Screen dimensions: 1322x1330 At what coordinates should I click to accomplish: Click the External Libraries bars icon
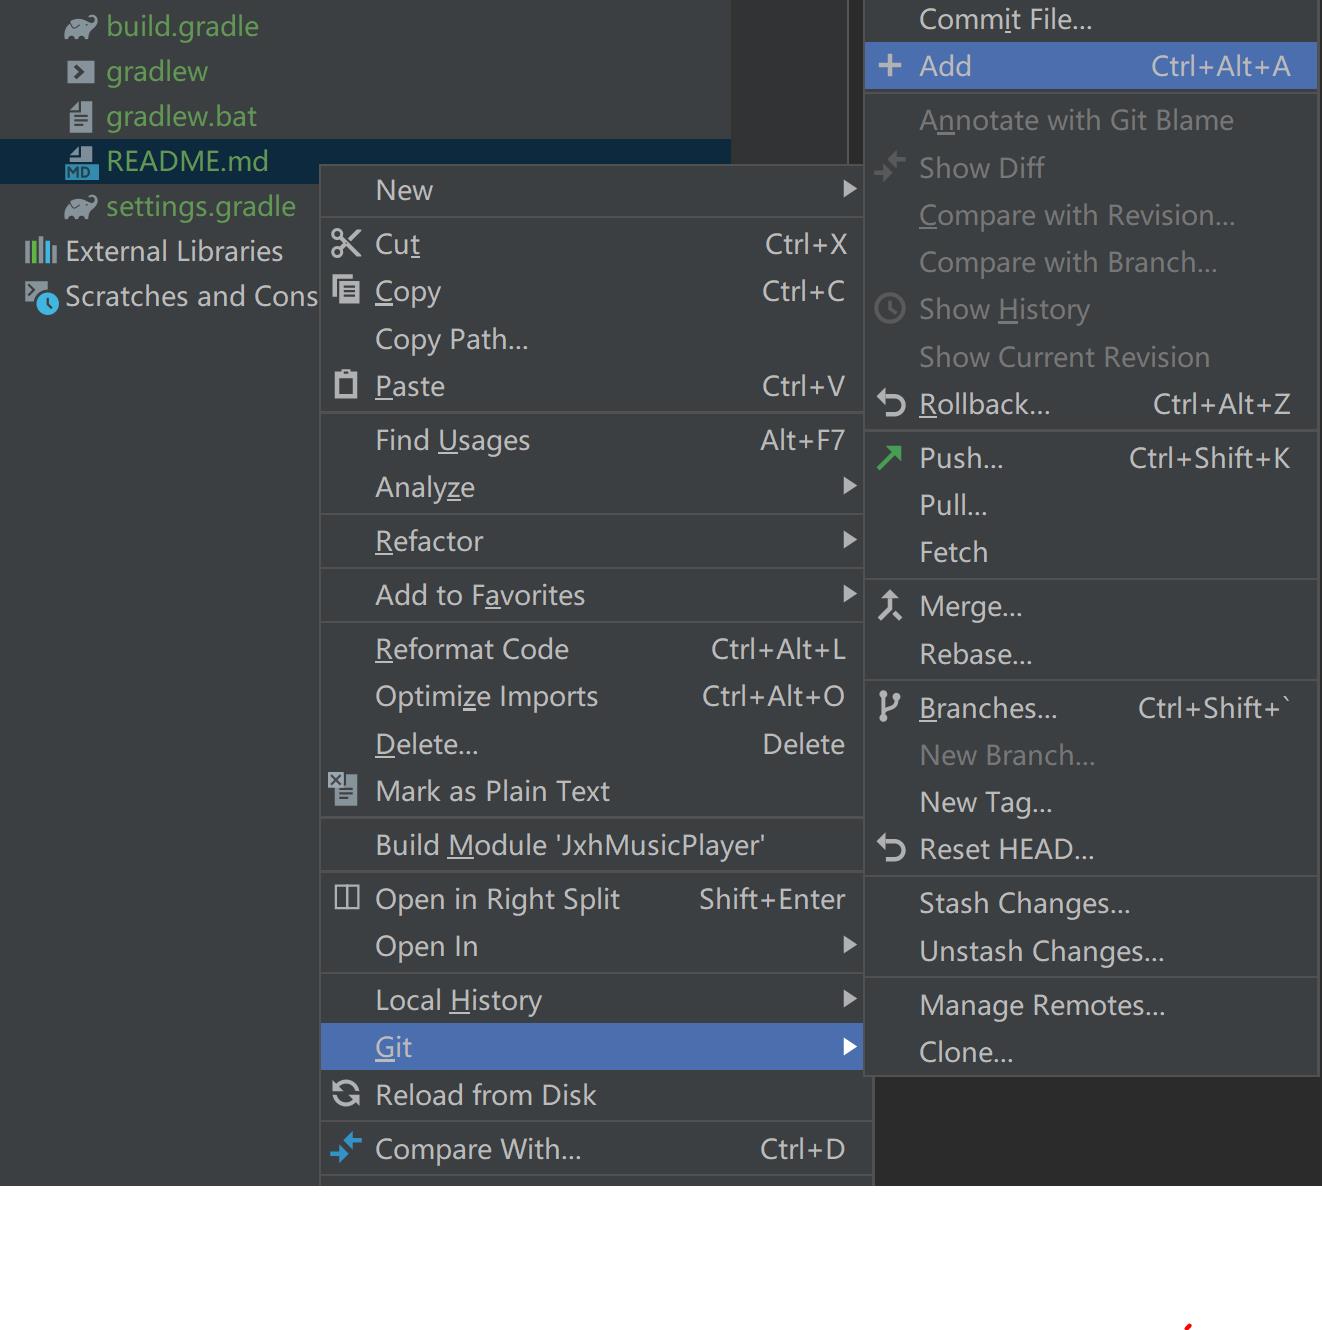[41, 251]
